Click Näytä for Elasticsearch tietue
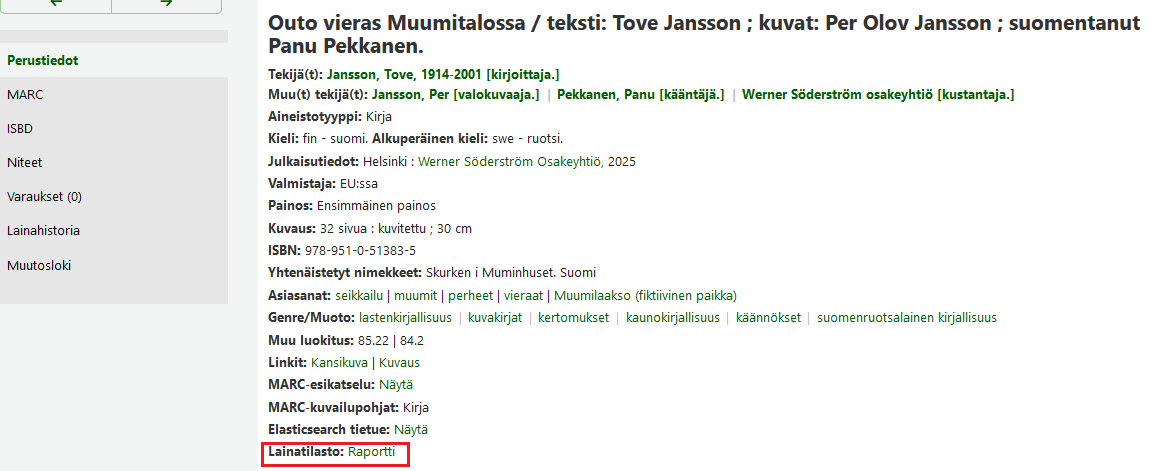The height and width of the screenshot is (471, 1150). [411, 429]
